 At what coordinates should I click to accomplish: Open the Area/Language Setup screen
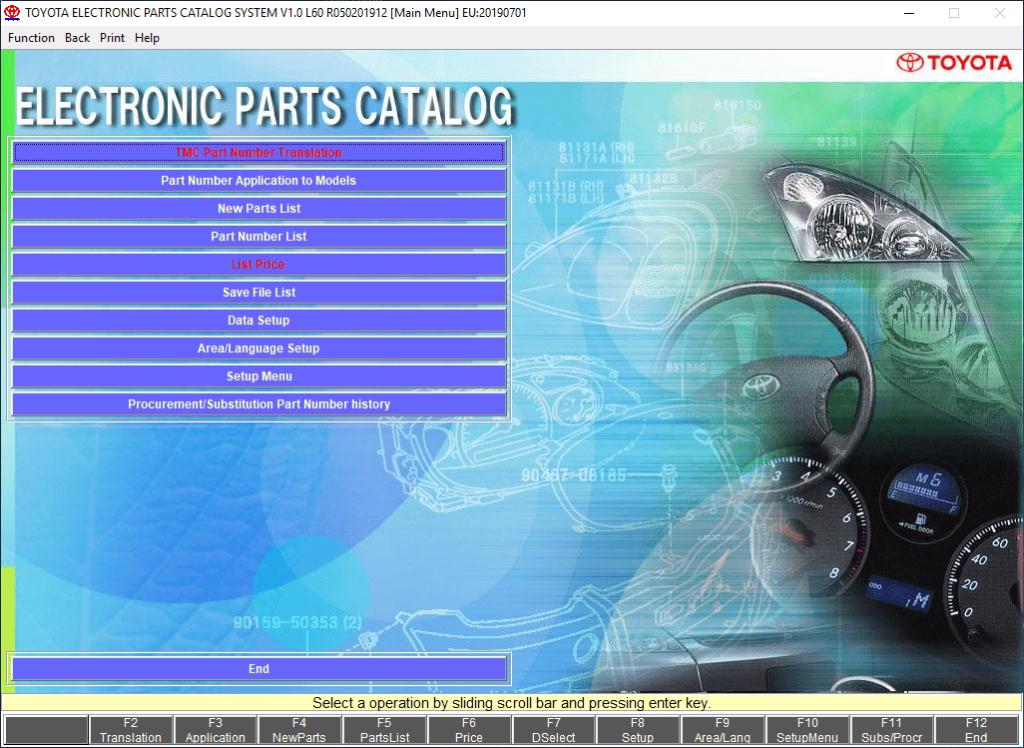tap(258, 348)
